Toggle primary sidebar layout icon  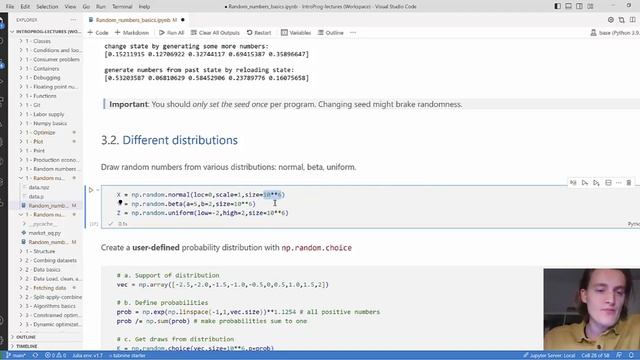click(x=558, y=6)
